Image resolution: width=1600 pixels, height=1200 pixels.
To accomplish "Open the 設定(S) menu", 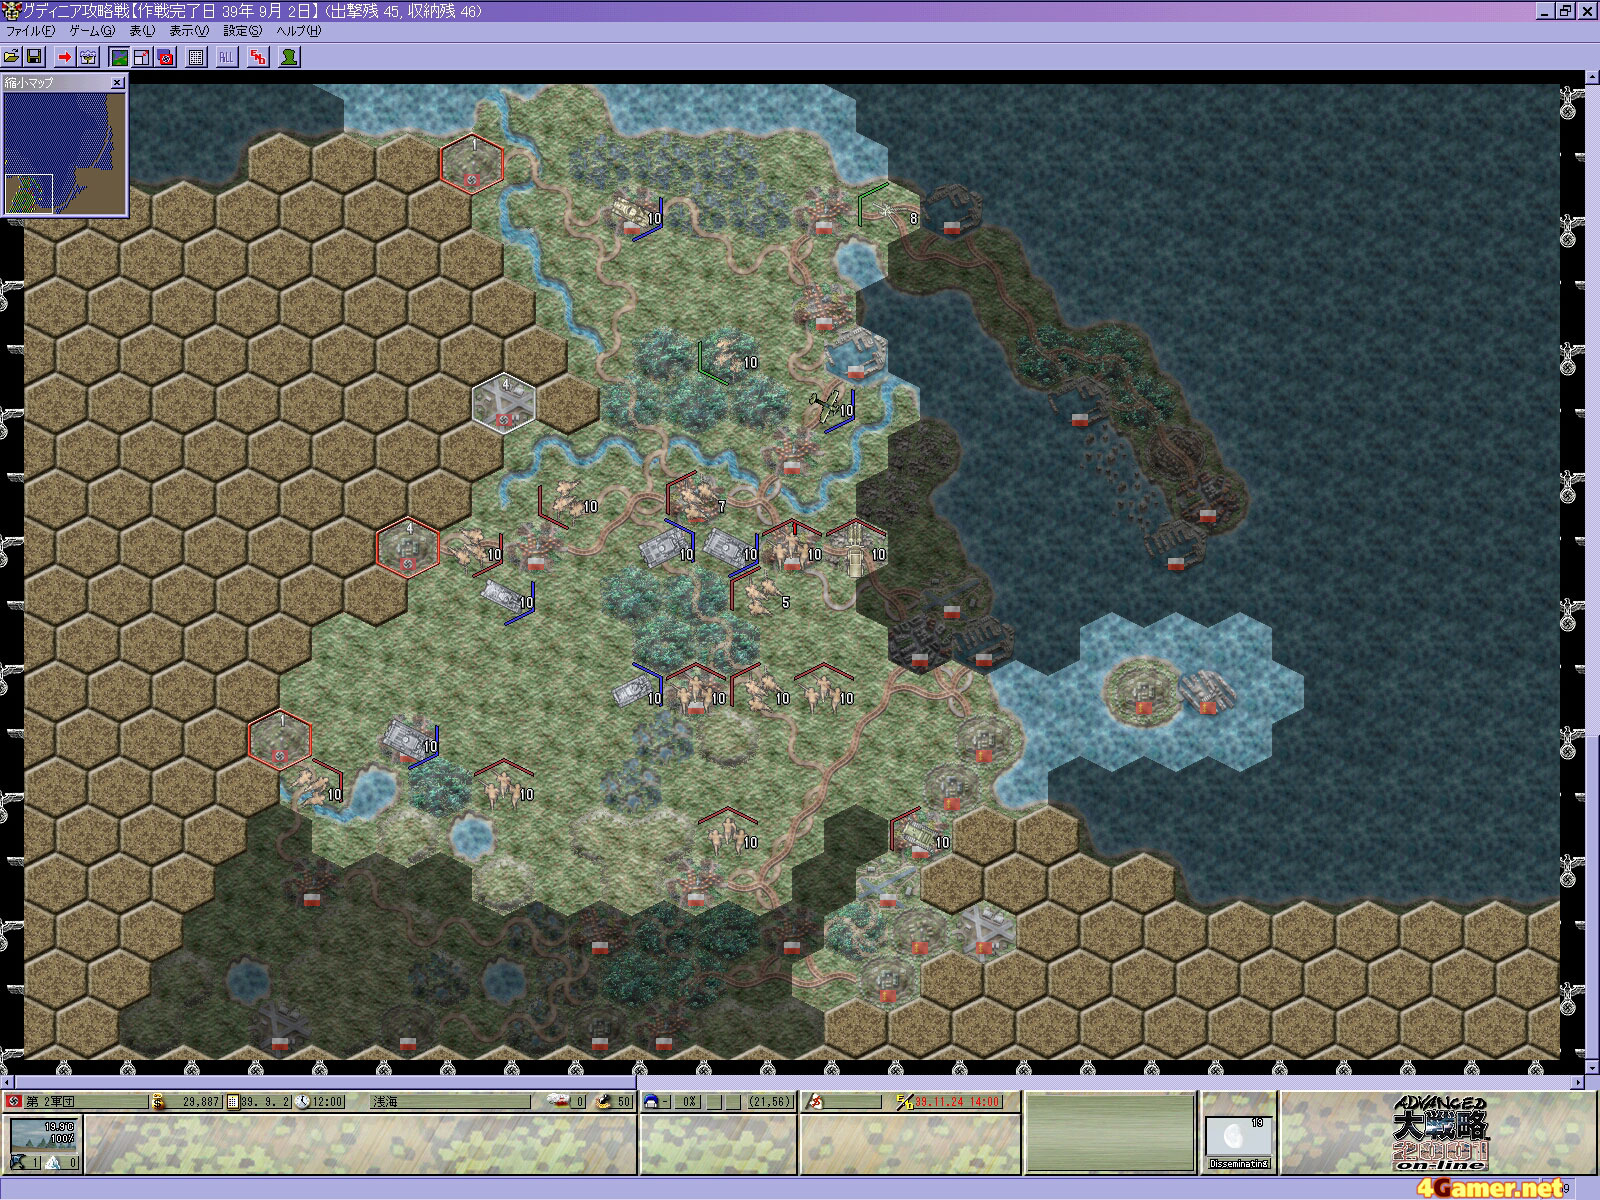I will [242, 31].
